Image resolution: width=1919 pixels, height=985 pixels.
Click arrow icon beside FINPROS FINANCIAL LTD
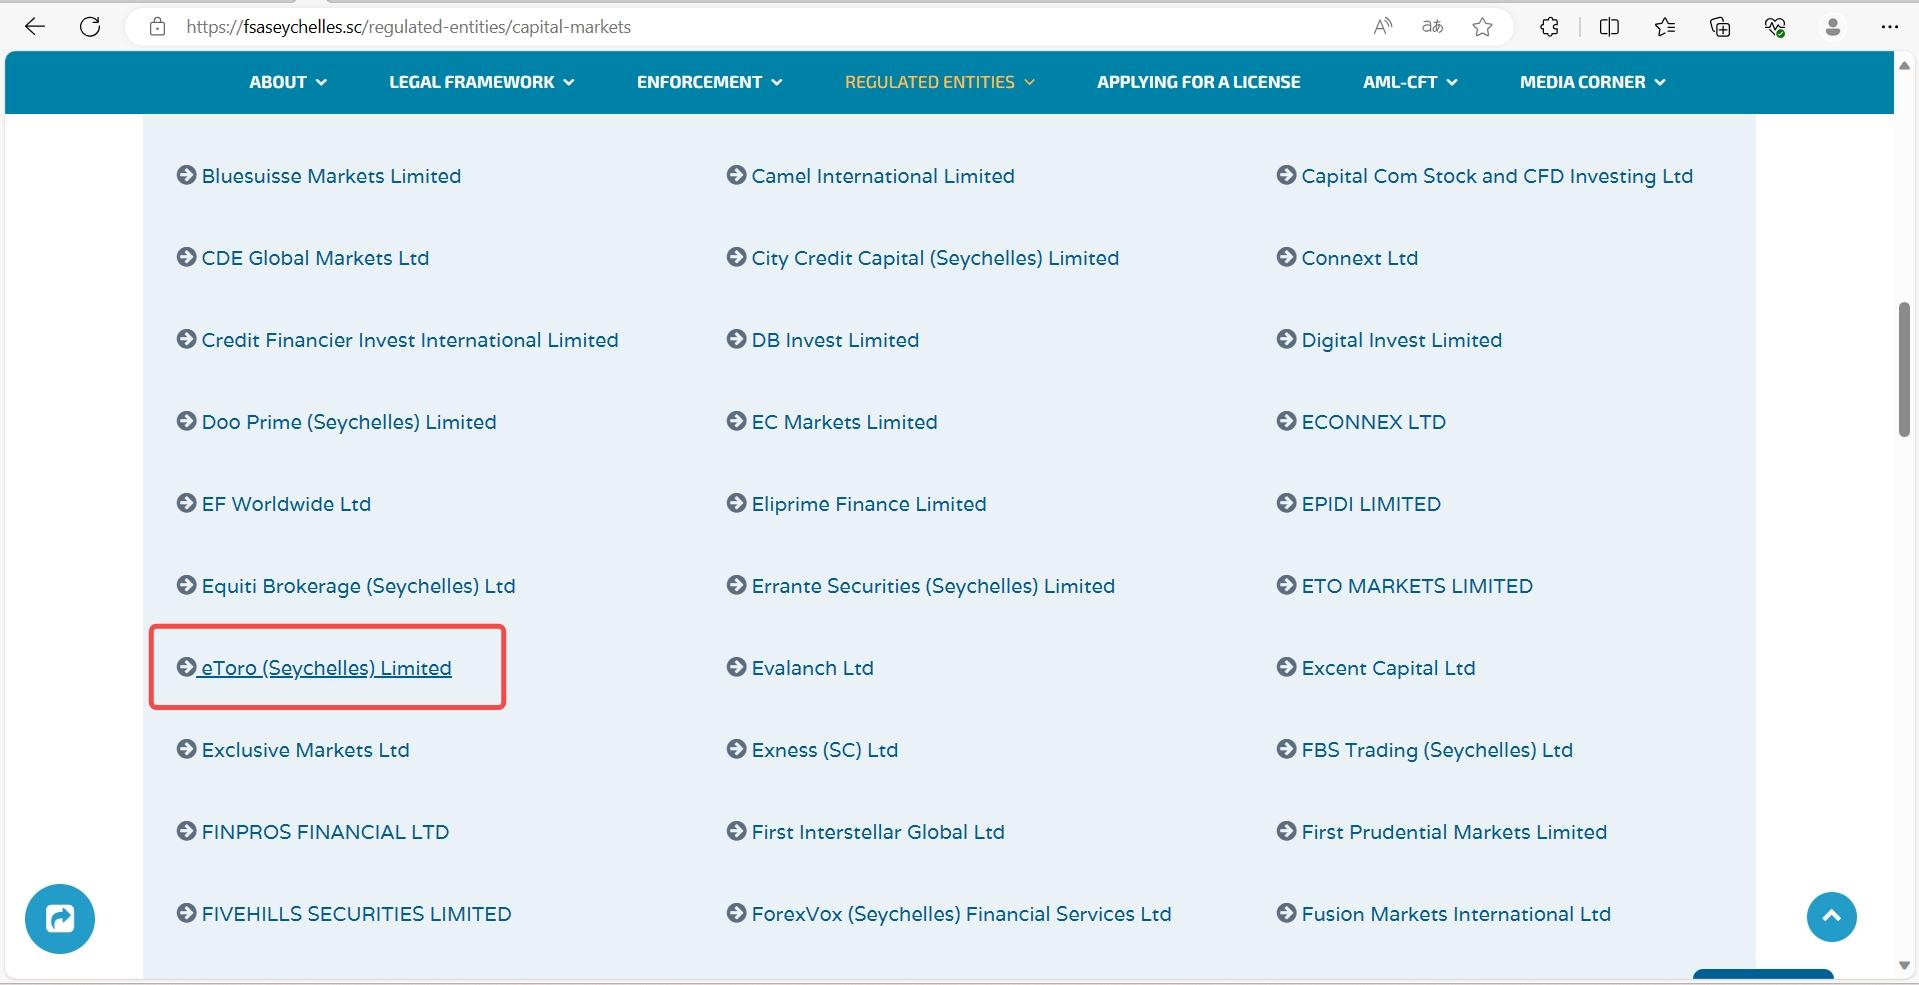click(186, 831)
